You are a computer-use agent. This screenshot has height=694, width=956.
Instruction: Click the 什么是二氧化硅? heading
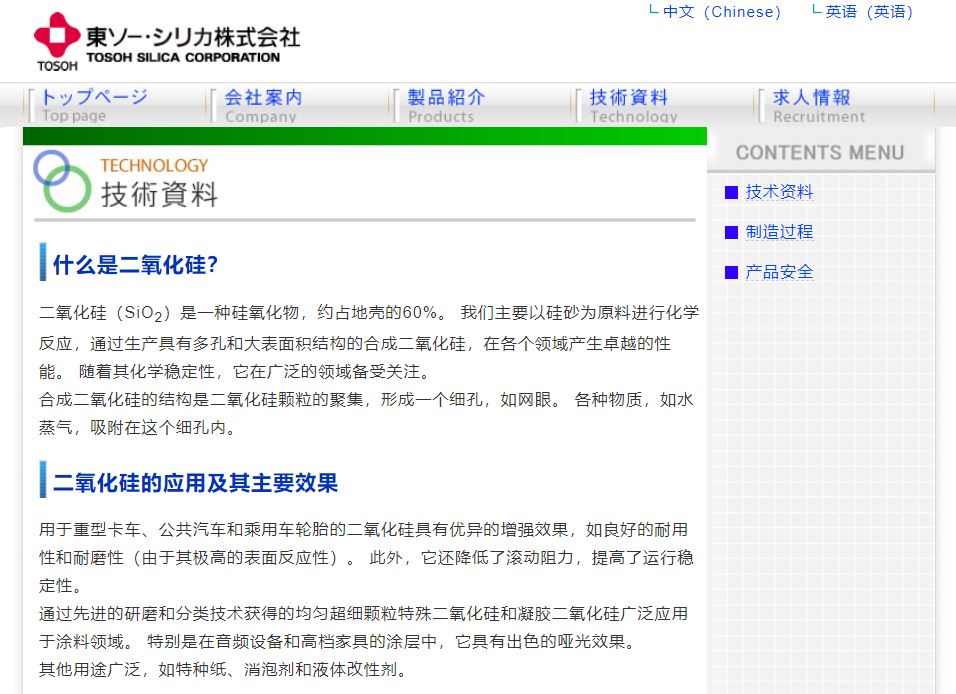pyautogui.click(x=135, y=265)
